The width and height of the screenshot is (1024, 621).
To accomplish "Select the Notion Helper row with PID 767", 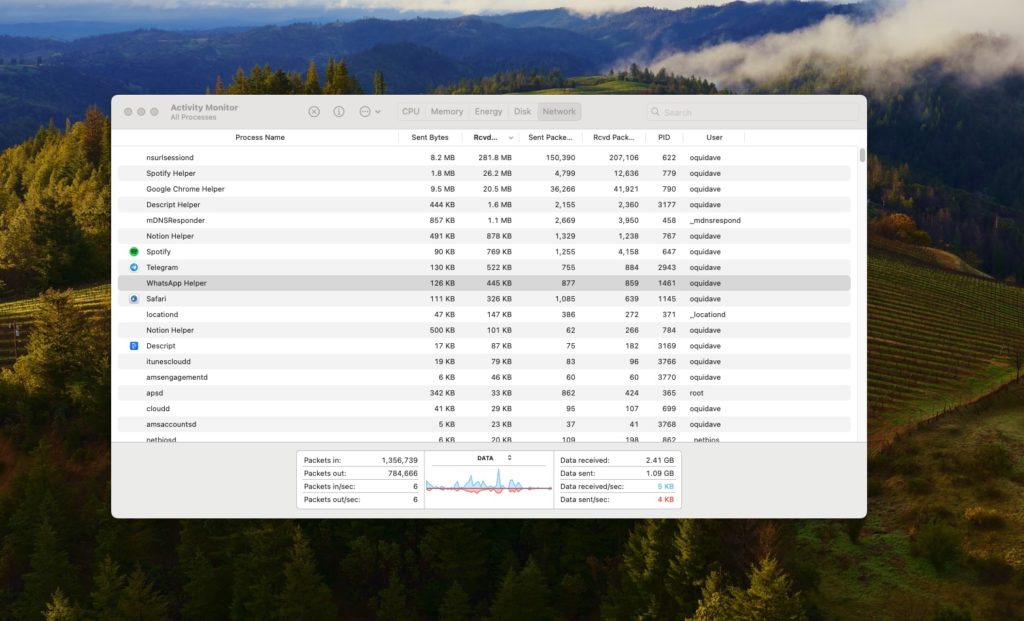I will 484,236.
